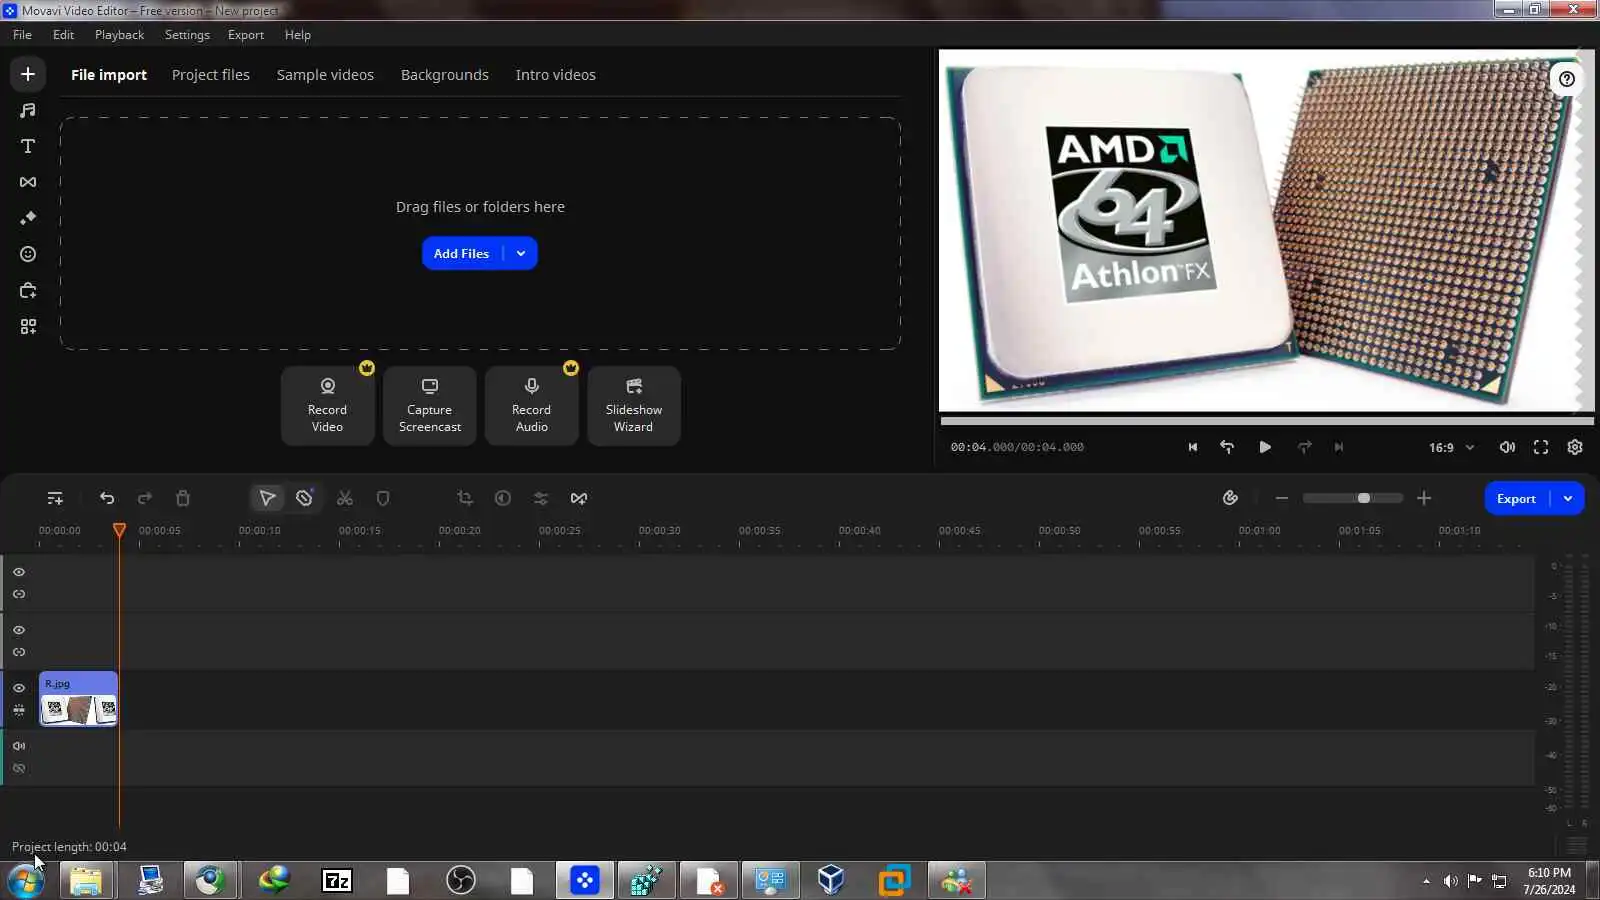Image resolution: width=1600 pixels, height=900 pixels.
Task: Open the Sounds and music sidebar panel
Action: tap(28, 110)
